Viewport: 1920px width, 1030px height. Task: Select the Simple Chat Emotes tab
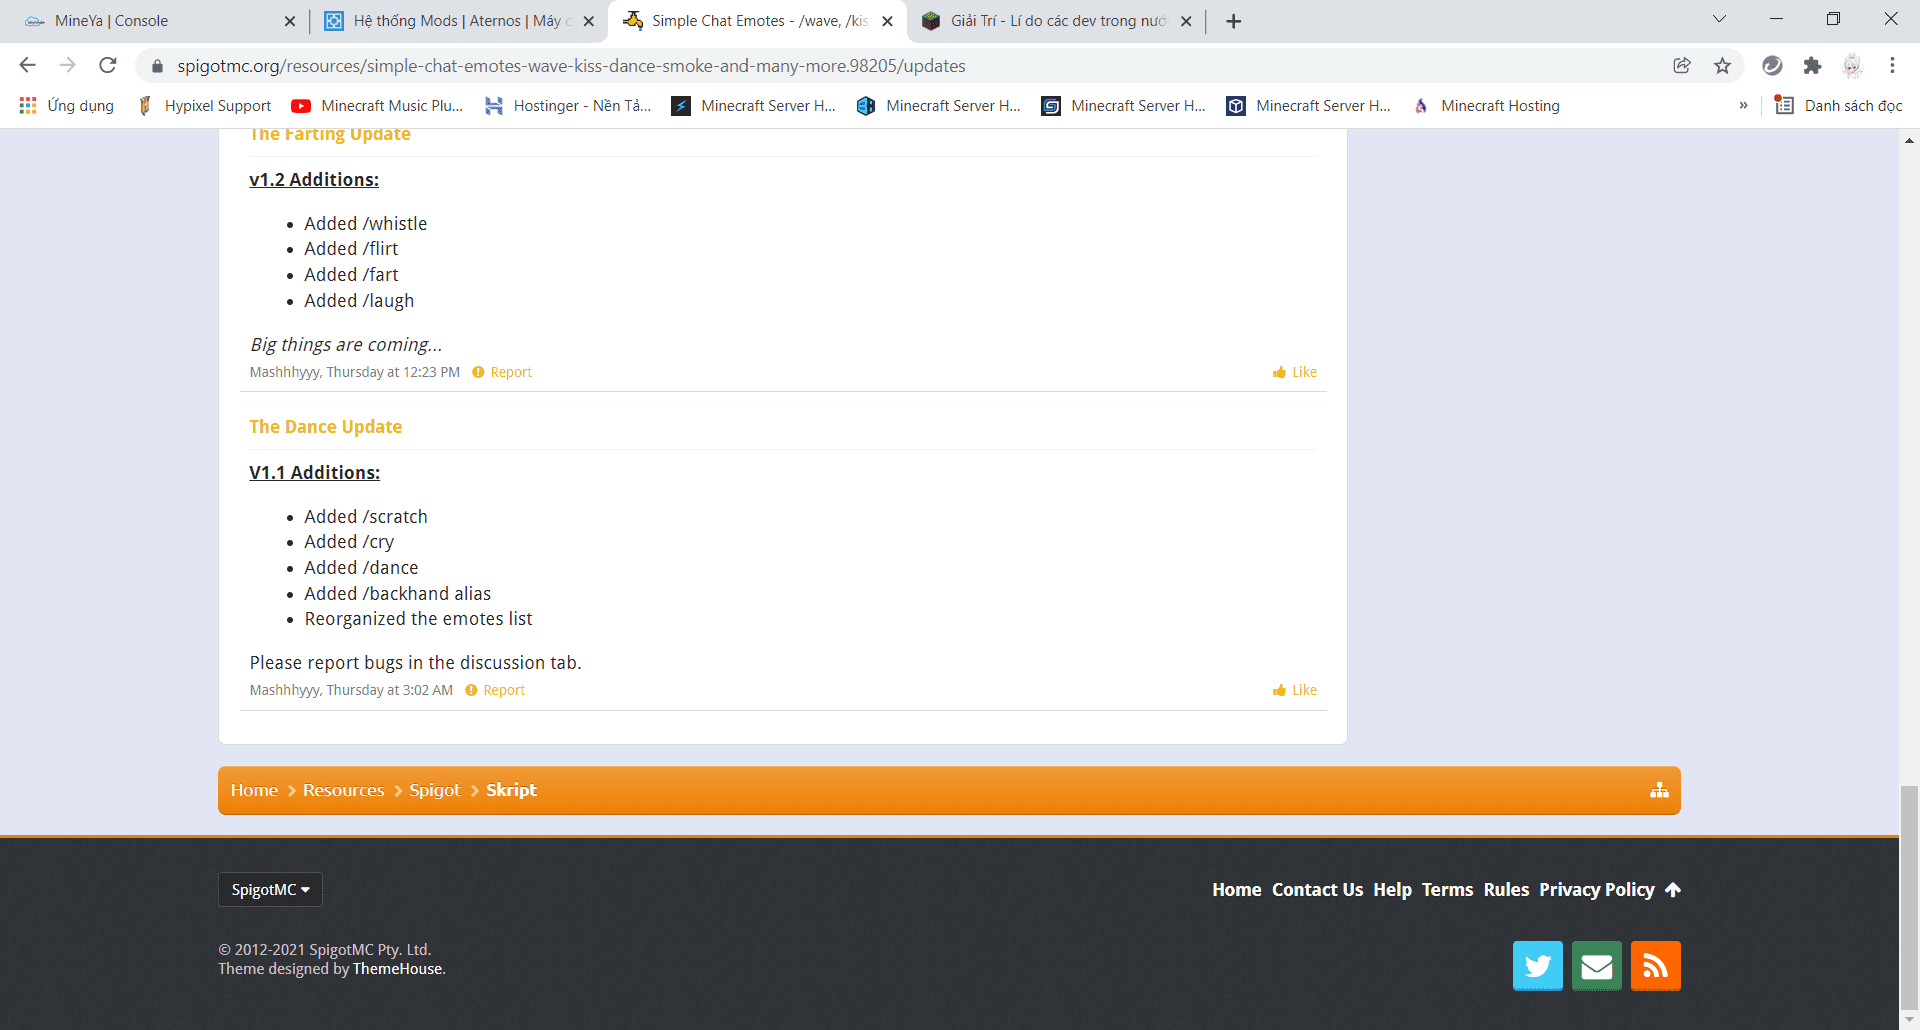point(757,21)
